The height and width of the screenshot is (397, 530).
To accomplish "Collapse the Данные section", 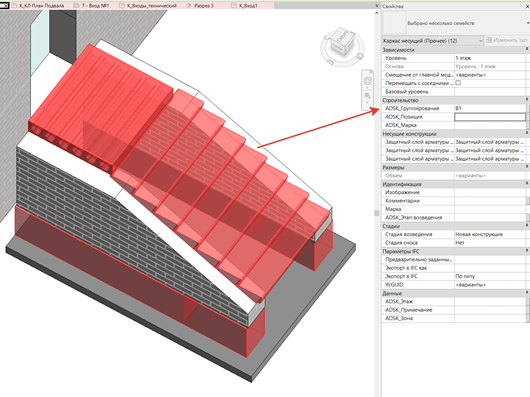I will pyautogui.click(x=527, y=293).
